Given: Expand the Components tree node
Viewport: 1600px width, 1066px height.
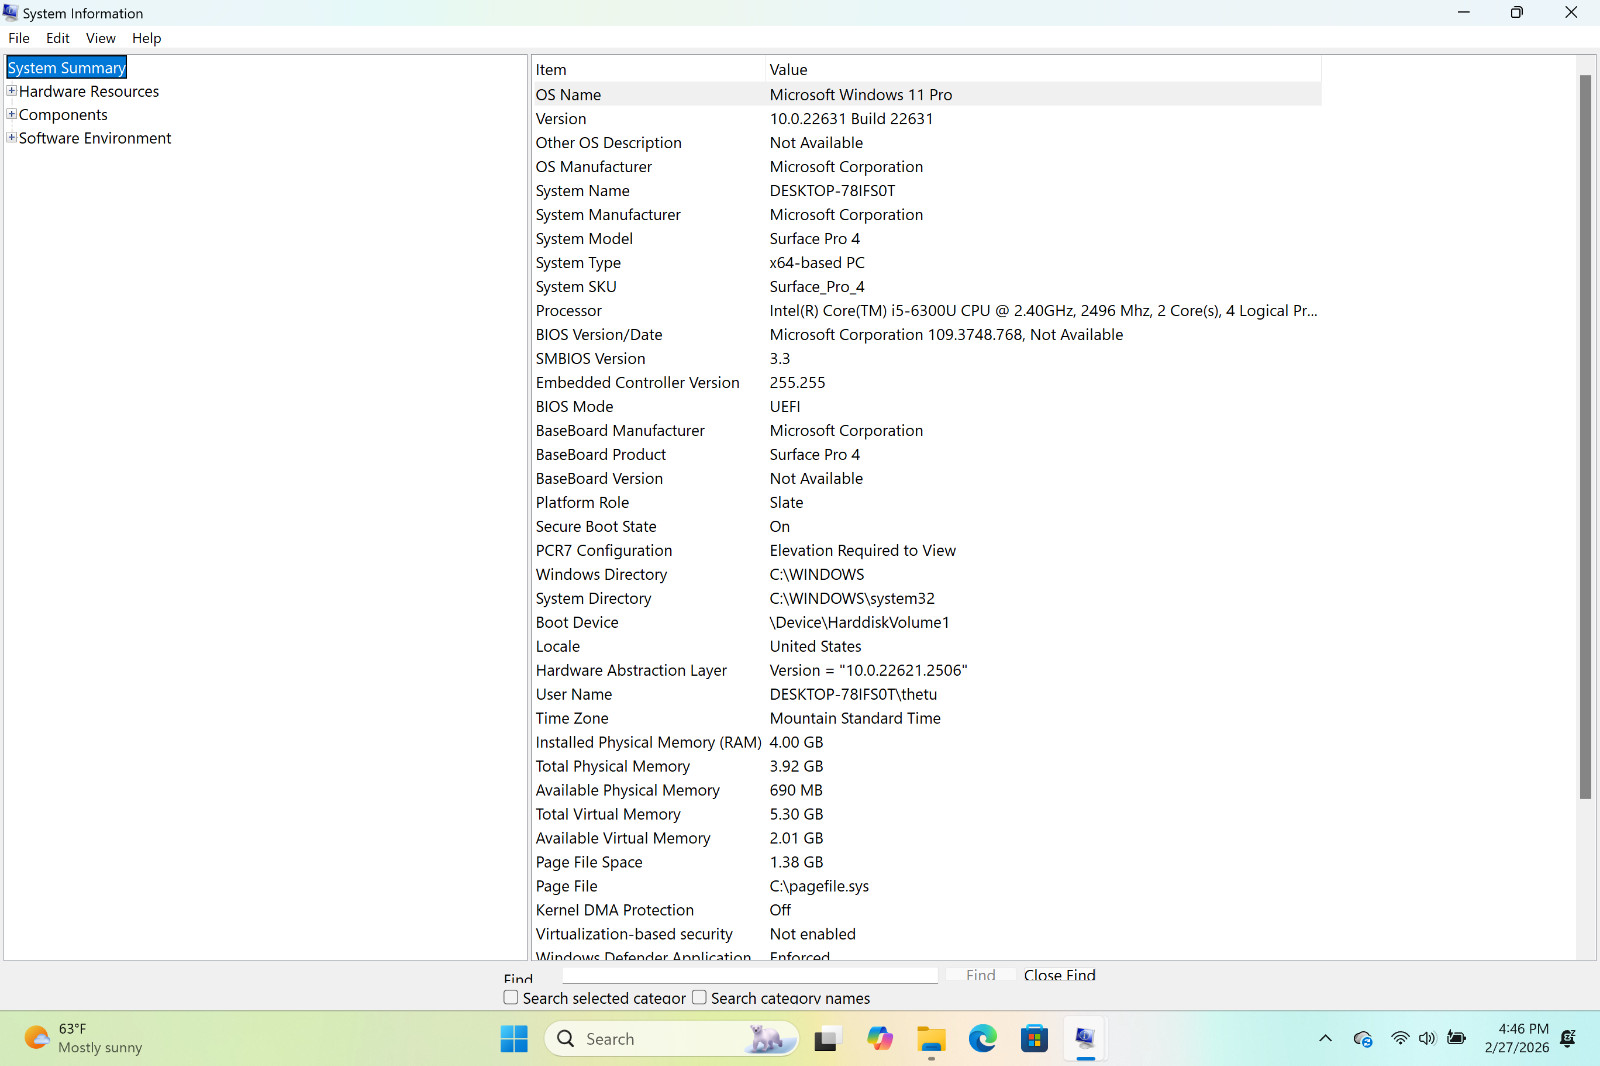Looking at the screenshot, I should click(12, 114).
